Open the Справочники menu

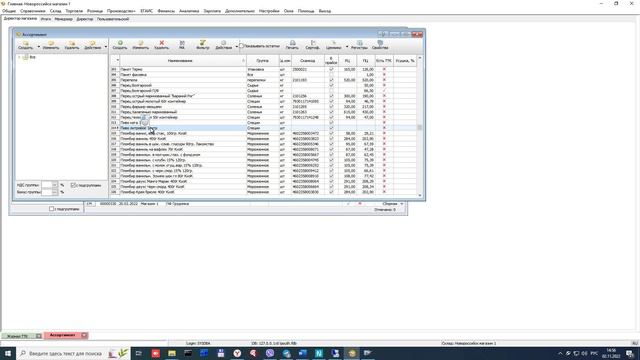(33, 11)
